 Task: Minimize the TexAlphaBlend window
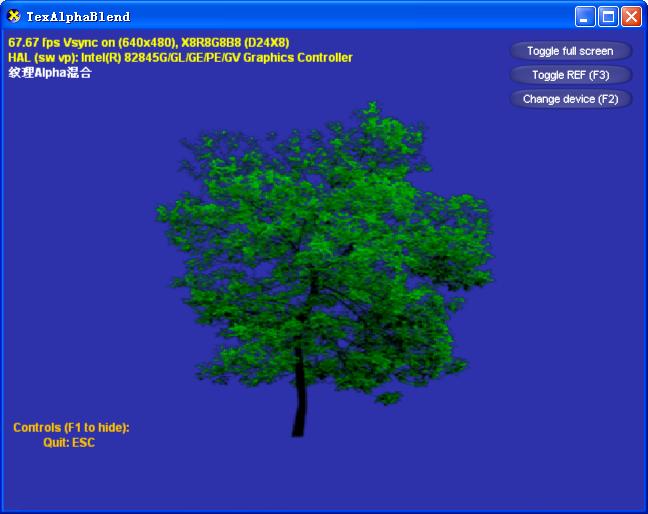point(584,17)
